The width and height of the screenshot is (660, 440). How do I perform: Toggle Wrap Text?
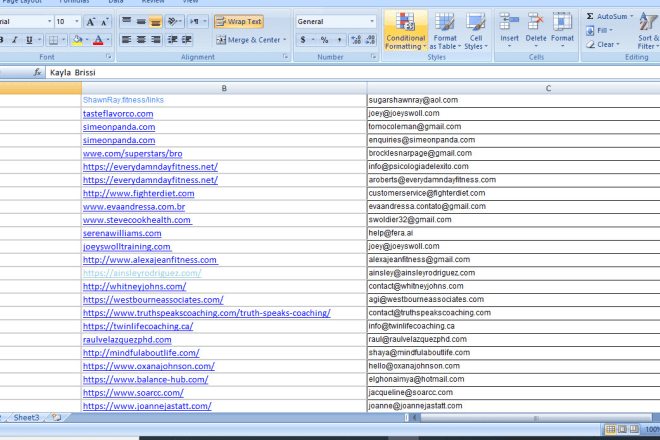[238, 21]
